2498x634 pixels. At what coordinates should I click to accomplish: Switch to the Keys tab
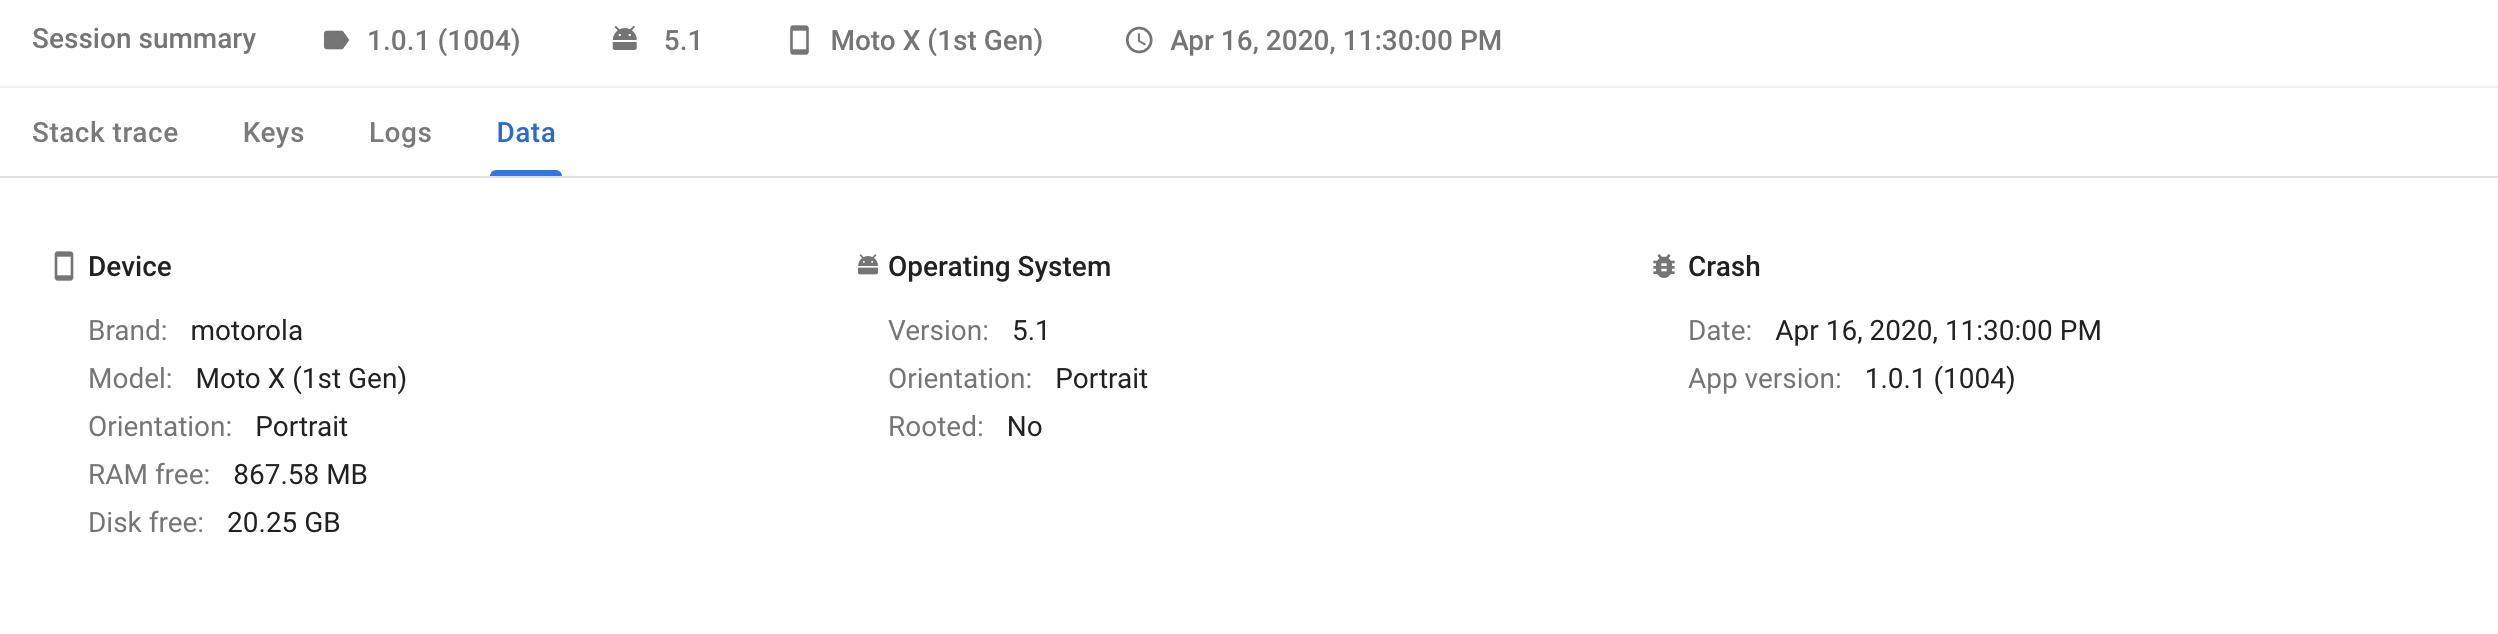(x=273, y=133)
